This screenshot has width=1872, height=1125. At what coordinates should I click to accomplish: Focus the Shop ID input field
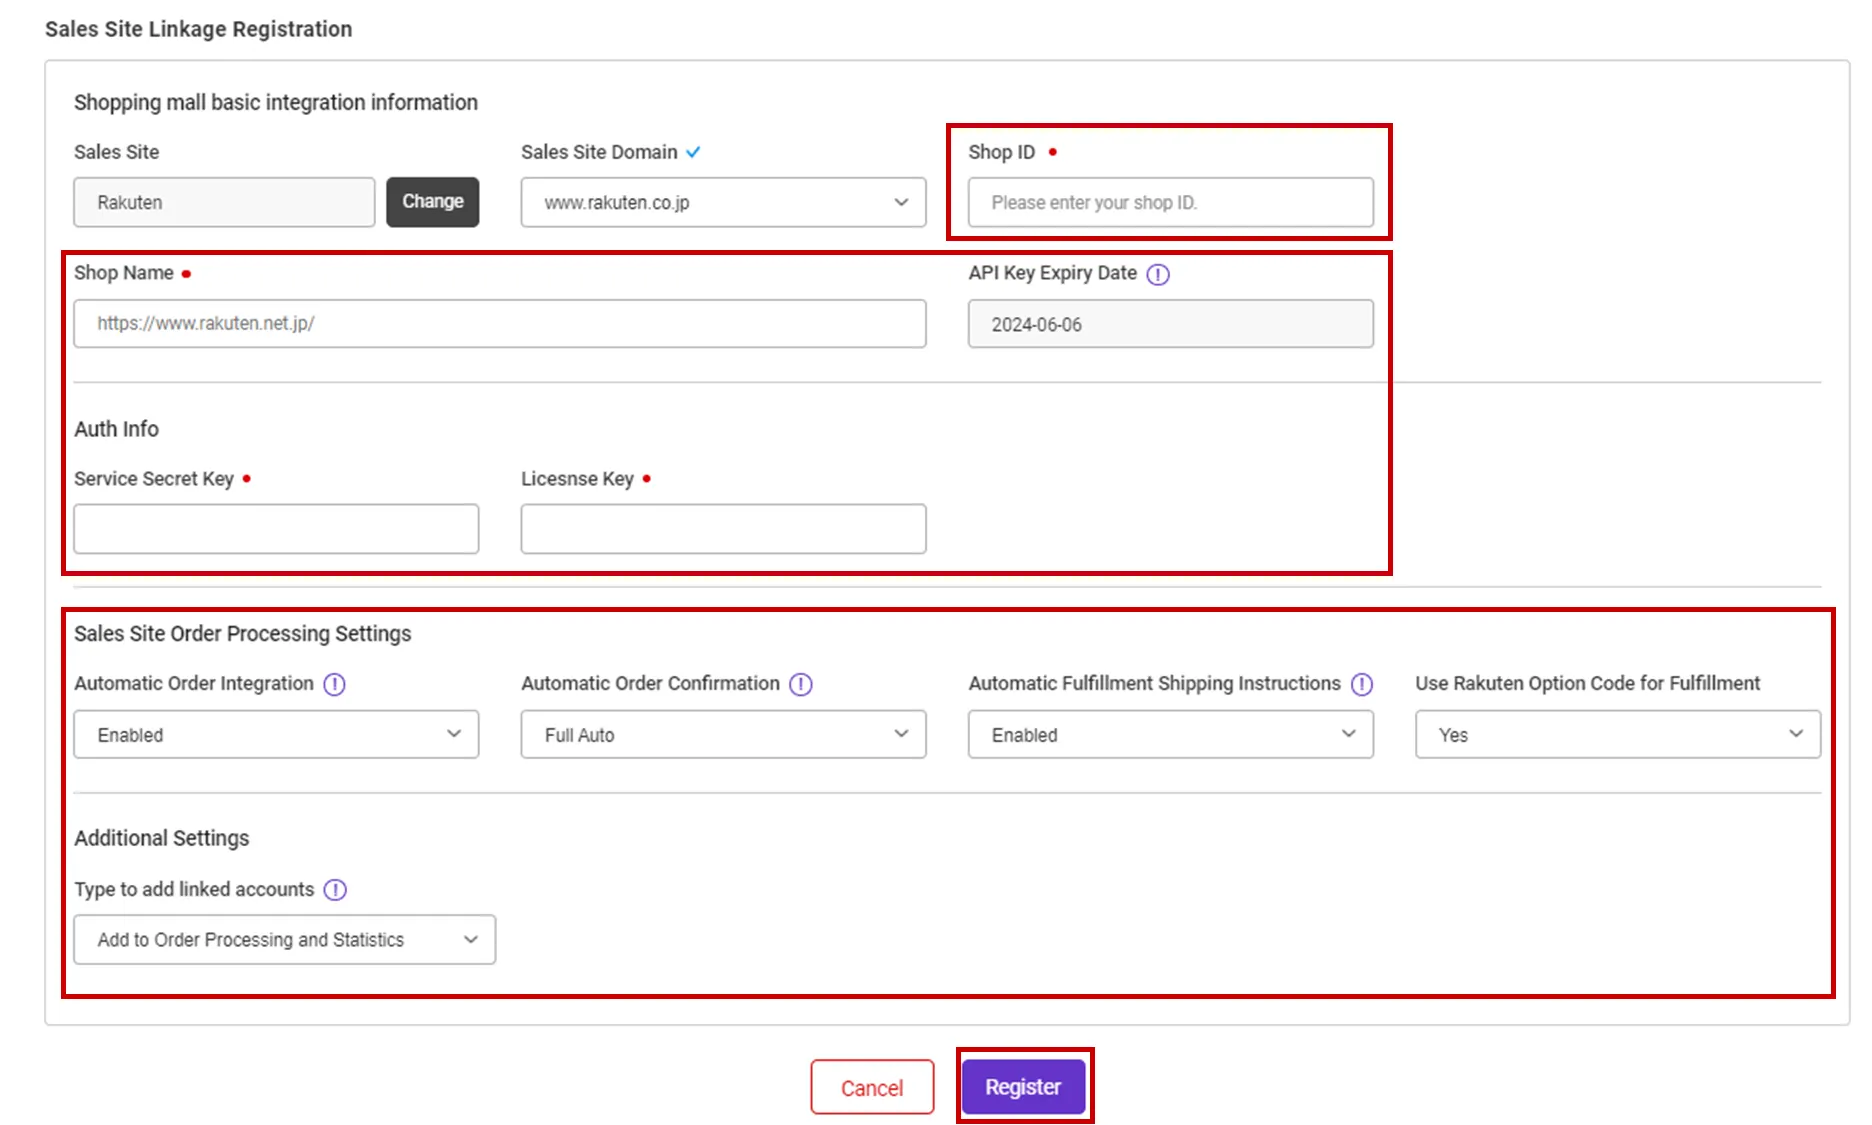tap(1170, 203)
